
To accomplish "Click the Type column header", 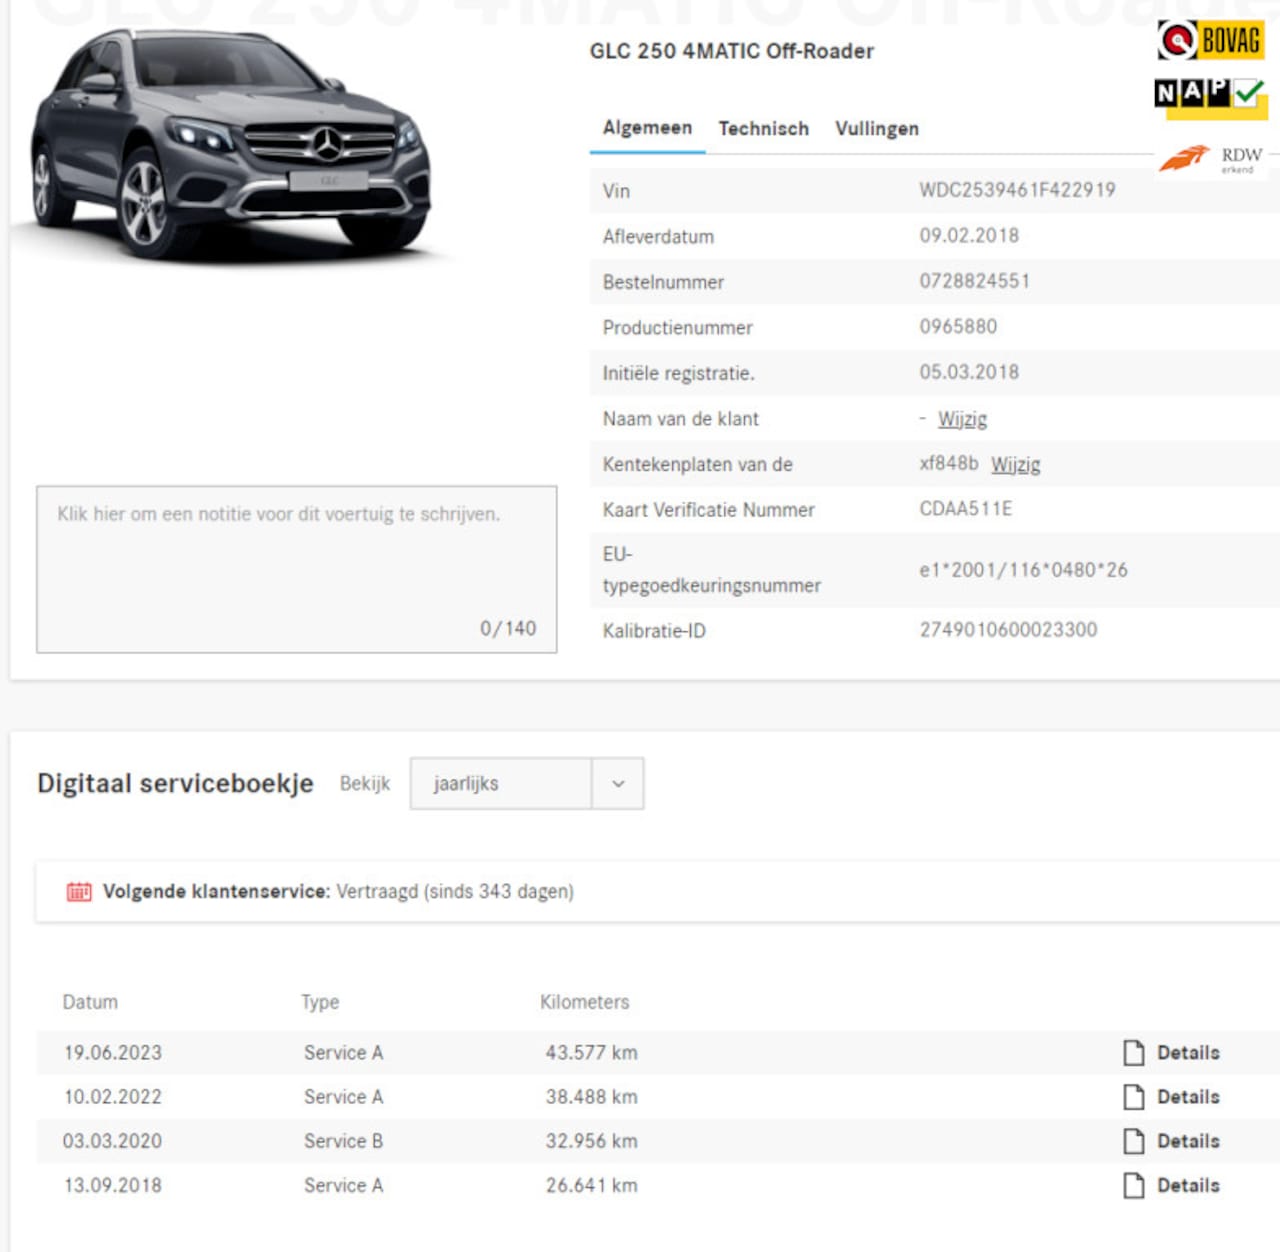I will click(x=320, y=1002).
